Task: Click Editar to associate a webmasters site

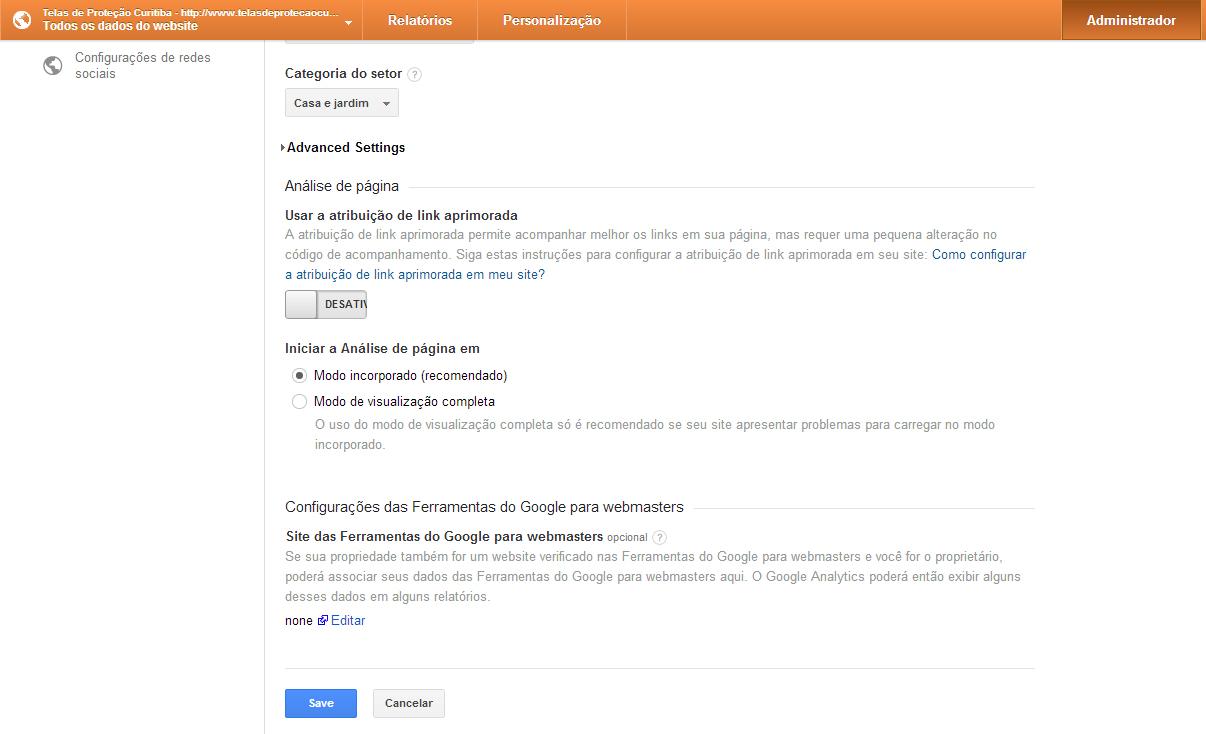Action: (347, 620)
